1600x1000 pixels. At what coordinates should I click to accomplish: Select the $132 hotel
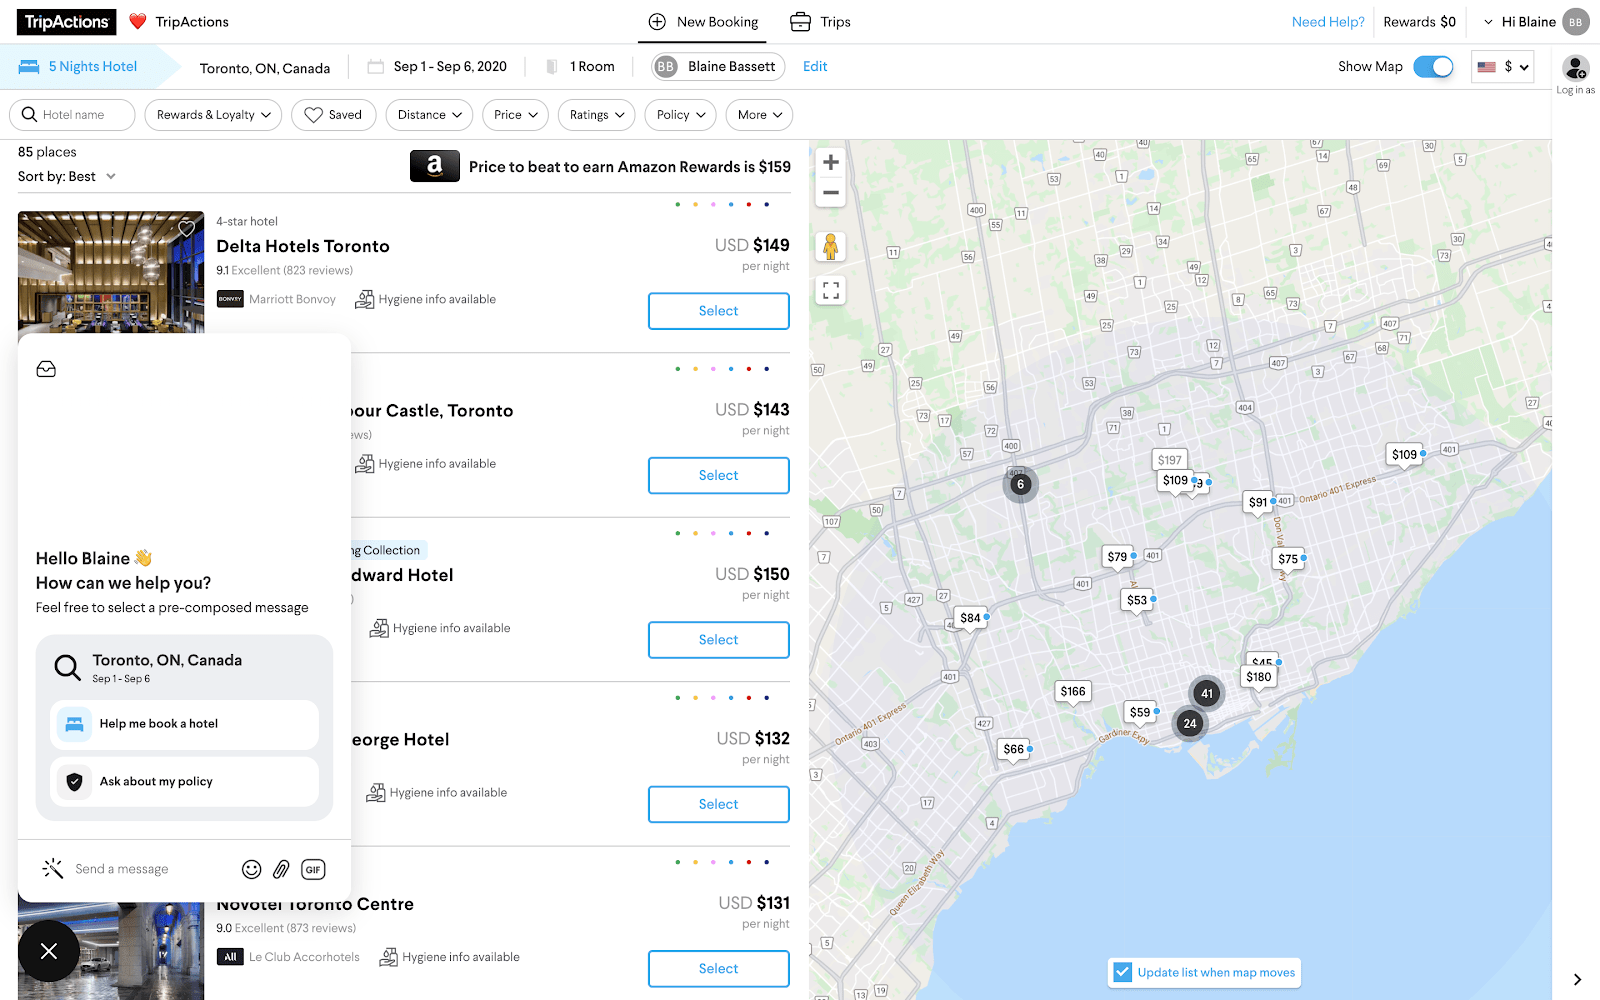[x=719, y=805]
